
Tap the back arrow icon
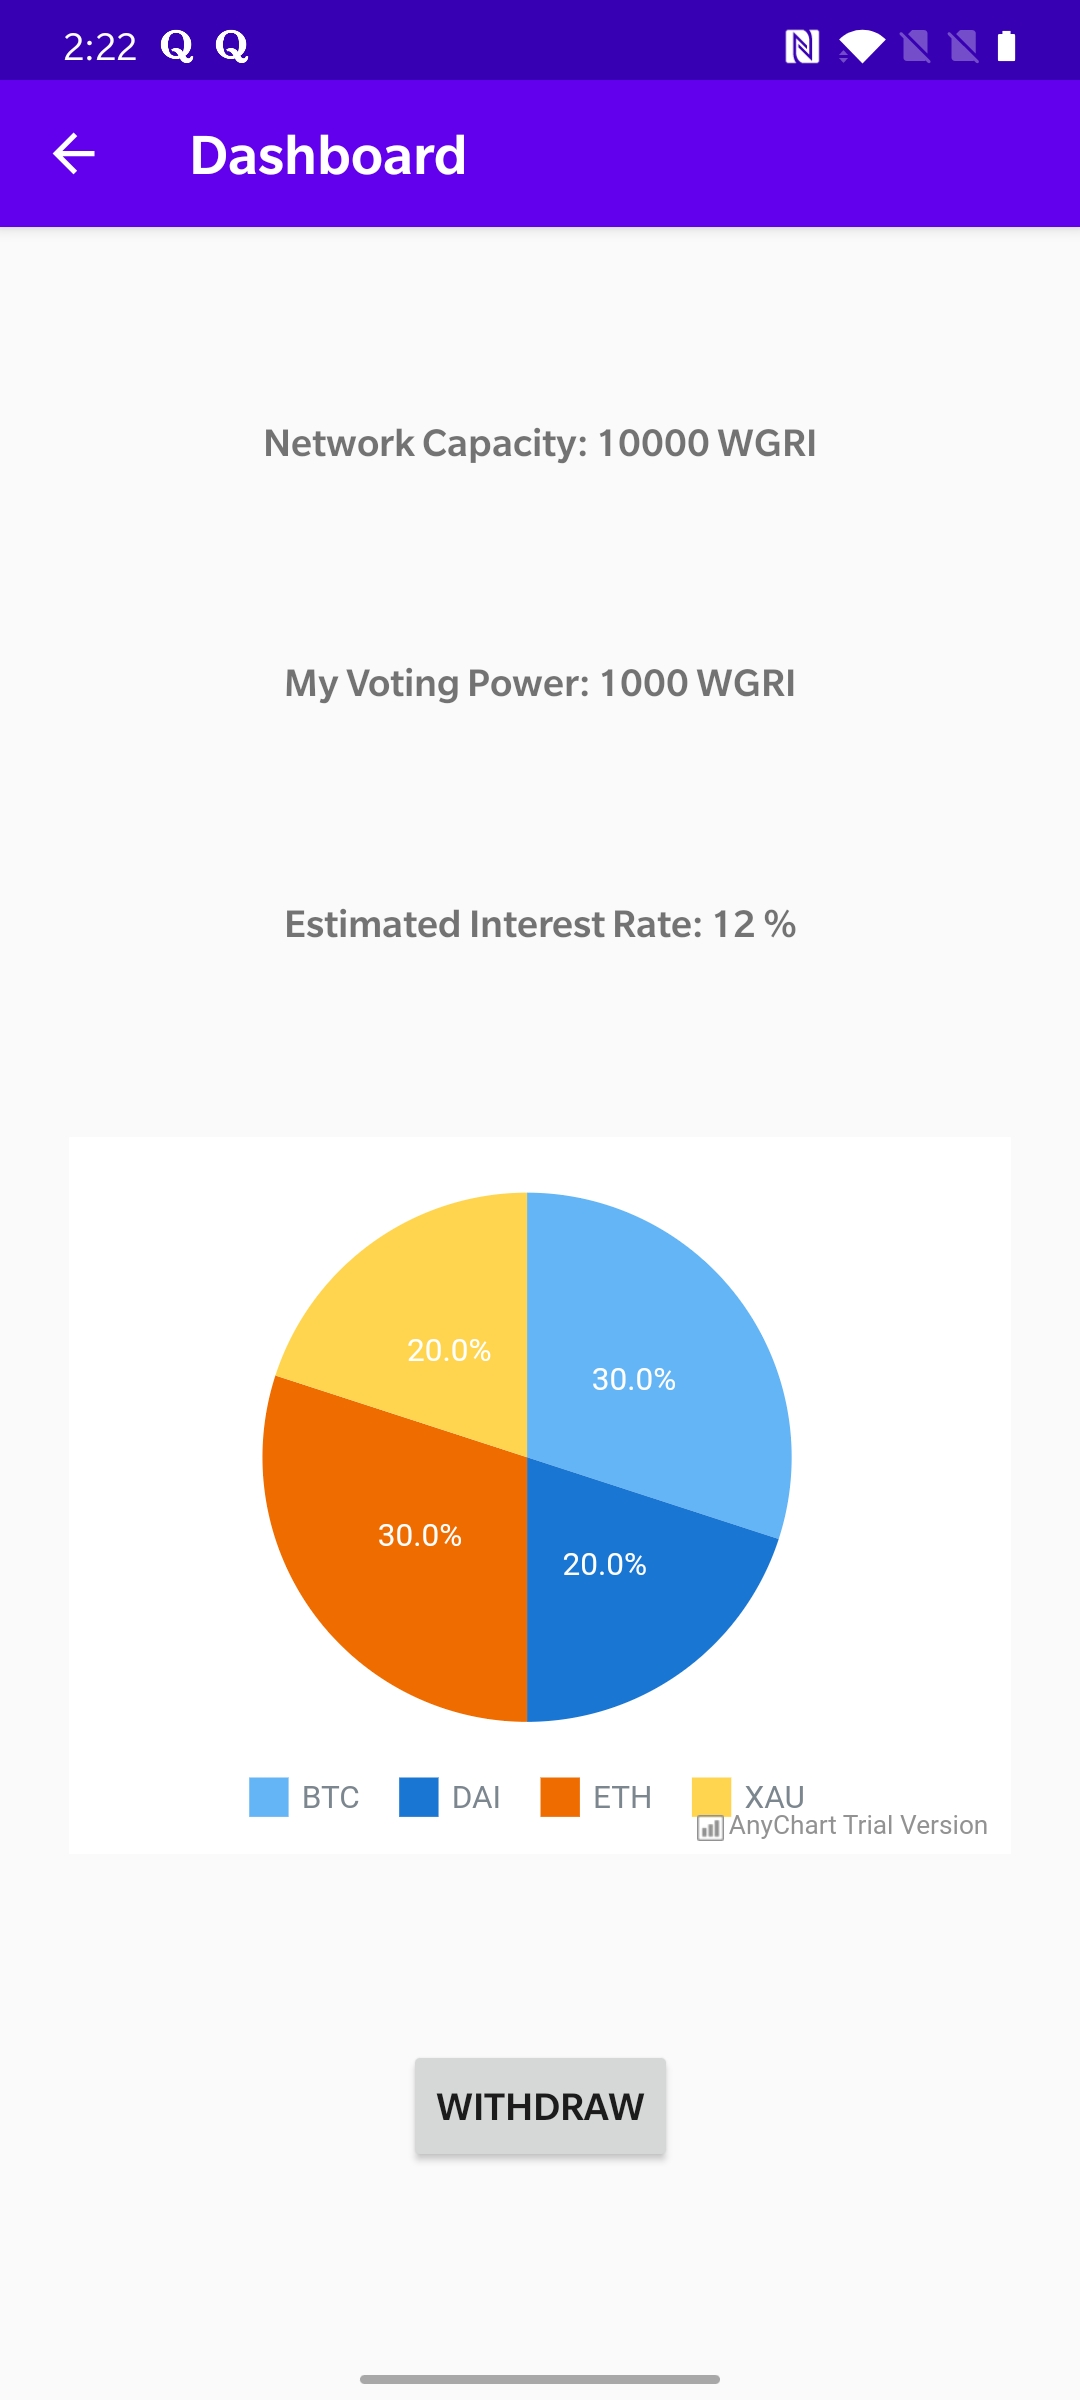pos(73,154)
